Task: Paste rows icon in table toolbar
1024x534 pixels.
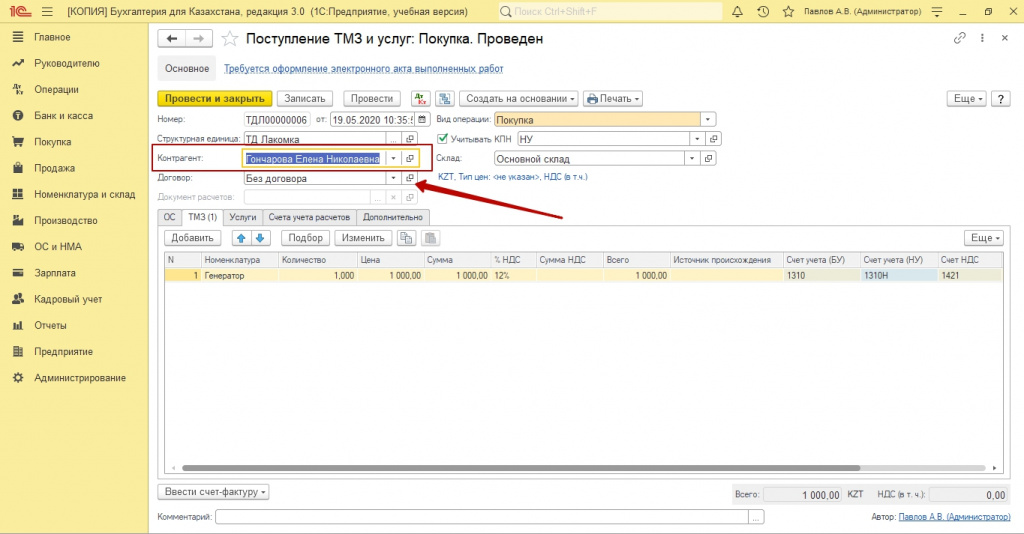Action: point(430,238)
